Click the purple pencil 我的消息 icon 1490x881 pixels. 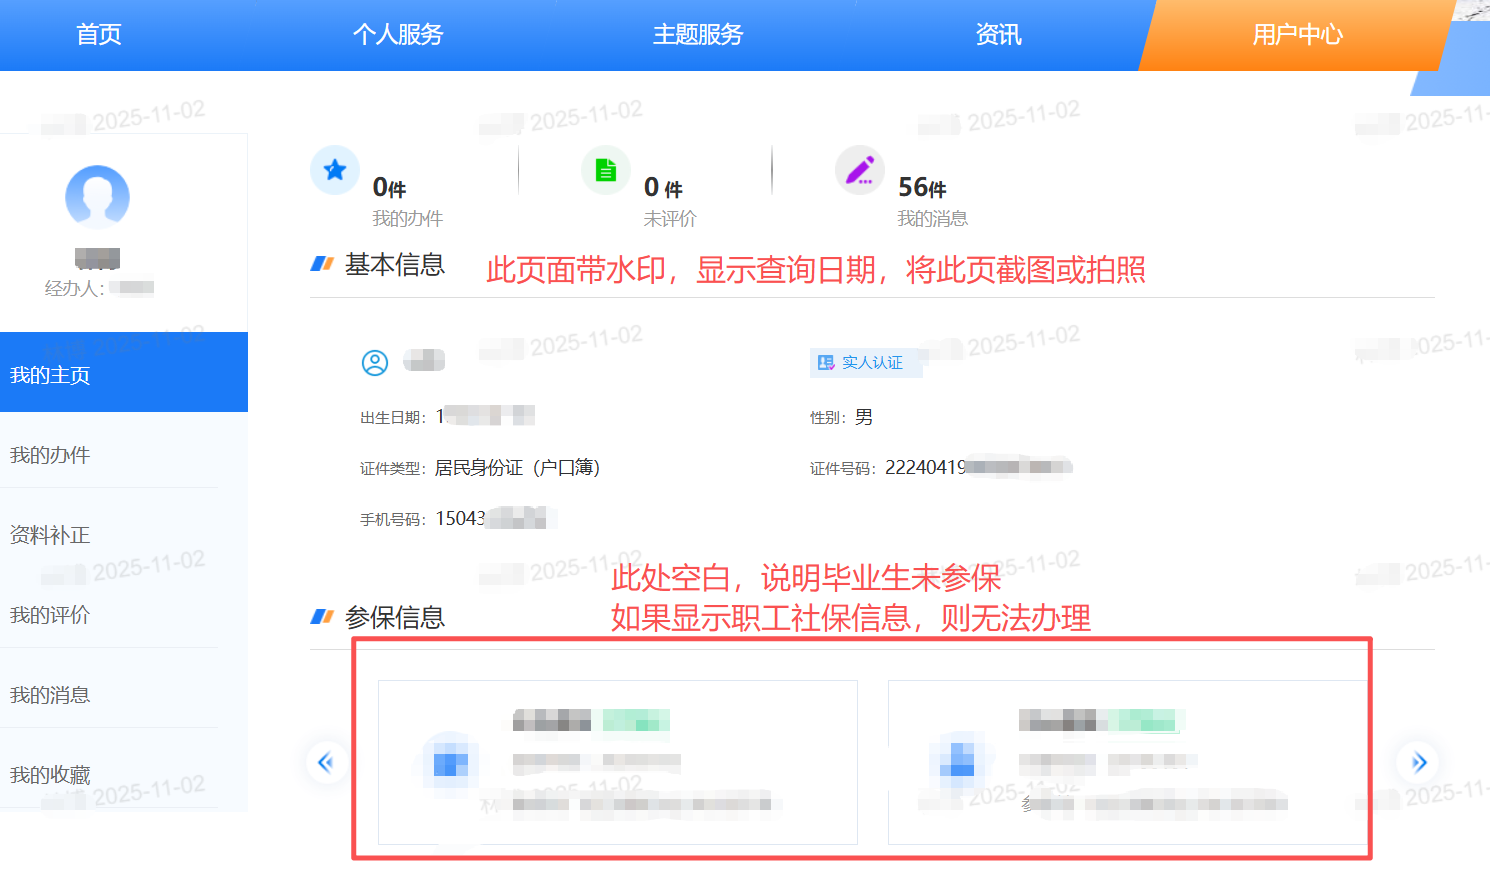coord(860,170)
